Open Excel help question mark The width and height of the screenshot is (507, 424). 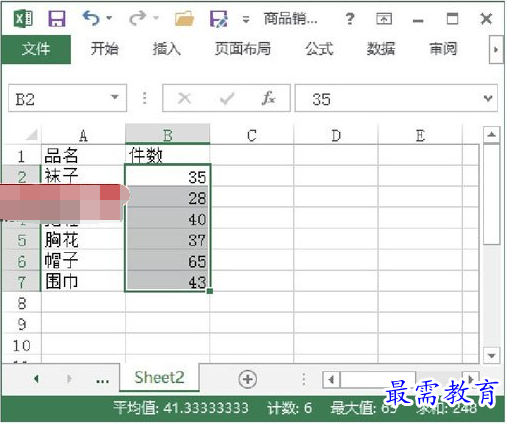point(350,19)
